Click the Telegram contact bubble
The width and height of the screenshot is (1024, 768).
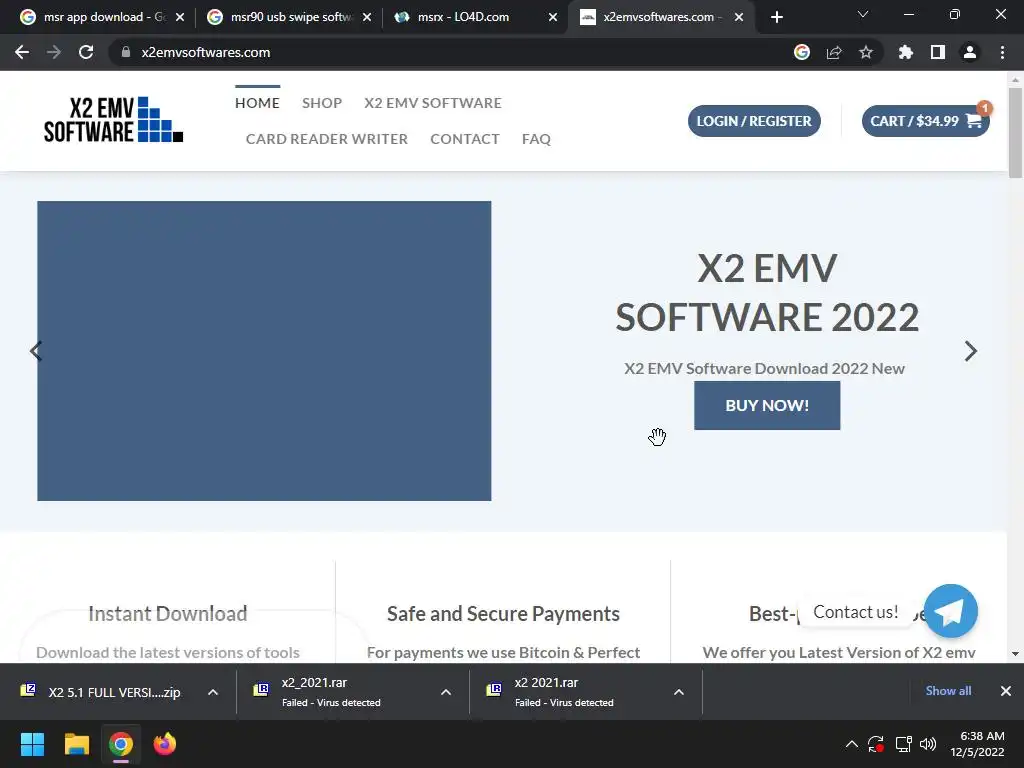[x=951, y=611]
